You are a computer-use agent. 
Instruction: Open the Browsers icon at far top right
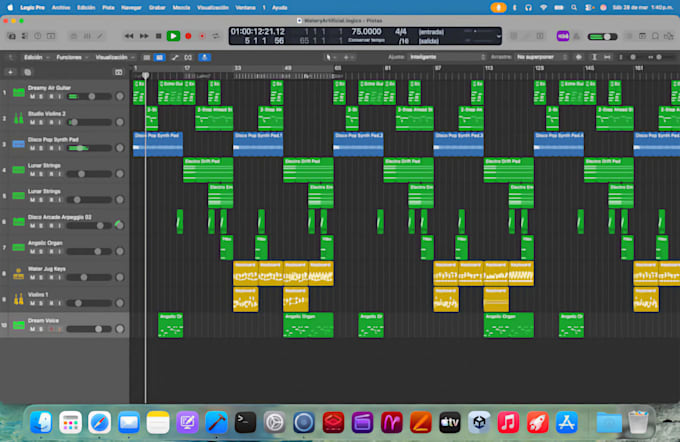coord(669,36)
